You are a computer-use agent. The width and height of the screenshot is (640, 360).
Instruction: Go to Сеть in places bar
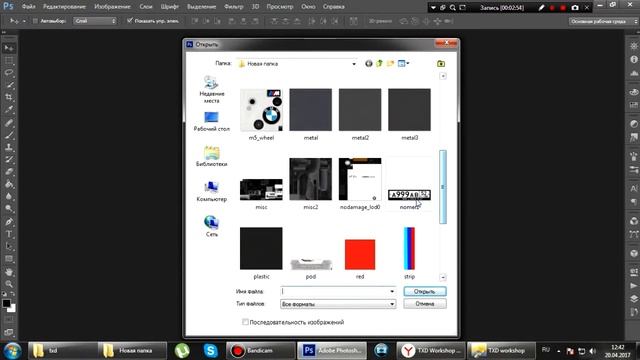[211, 227]
